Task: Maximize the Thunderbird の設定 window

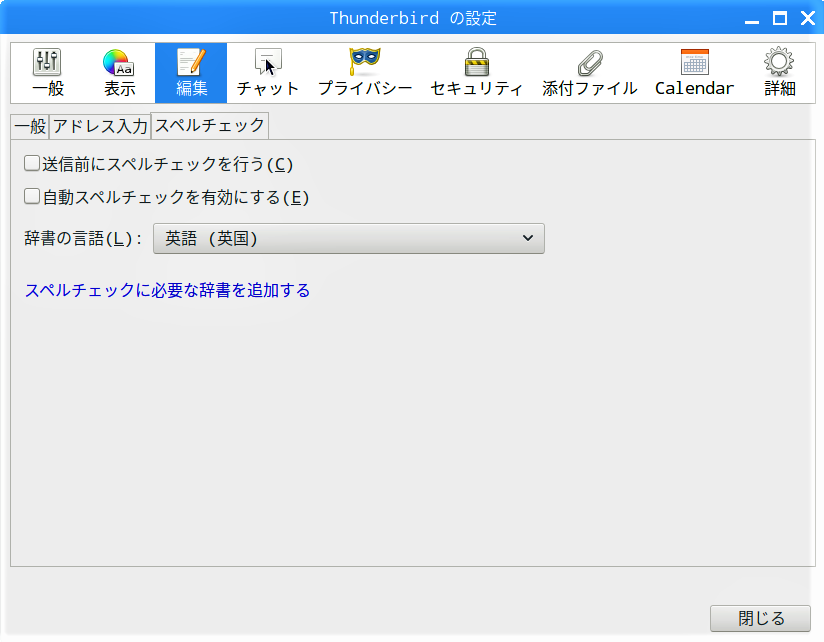Action: [x=780, y=18]
